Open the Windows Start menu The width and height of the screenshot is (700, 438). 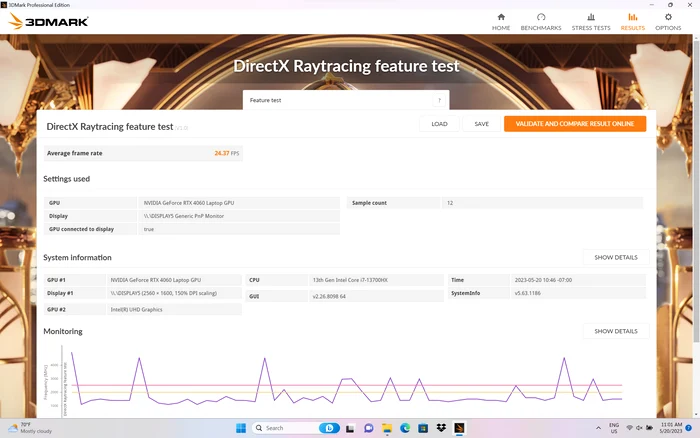[x=241, y=428]
